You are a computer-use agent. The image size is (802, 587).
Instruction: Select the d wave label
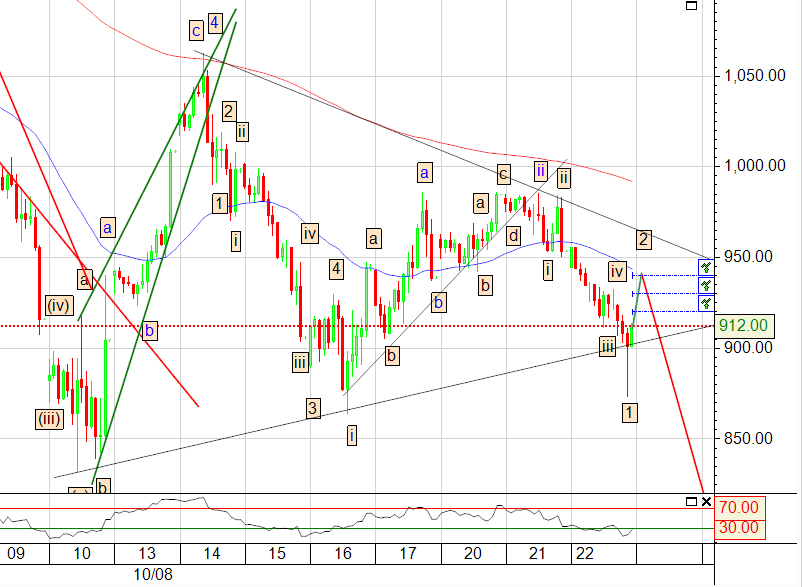tap(514, 236)
